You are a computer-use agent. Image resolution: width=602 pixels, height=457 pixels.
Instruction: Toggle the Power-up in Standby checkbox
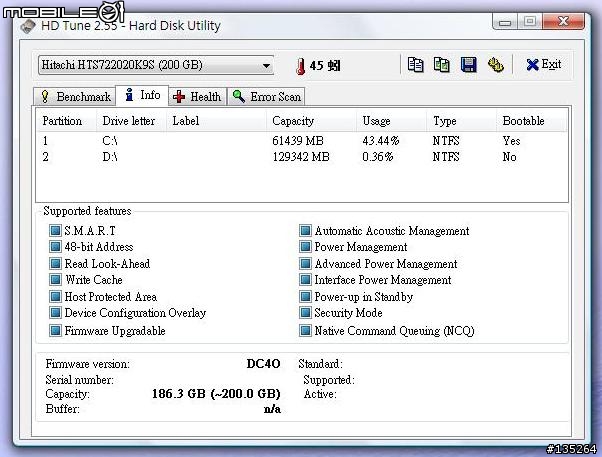coord(305,296)
